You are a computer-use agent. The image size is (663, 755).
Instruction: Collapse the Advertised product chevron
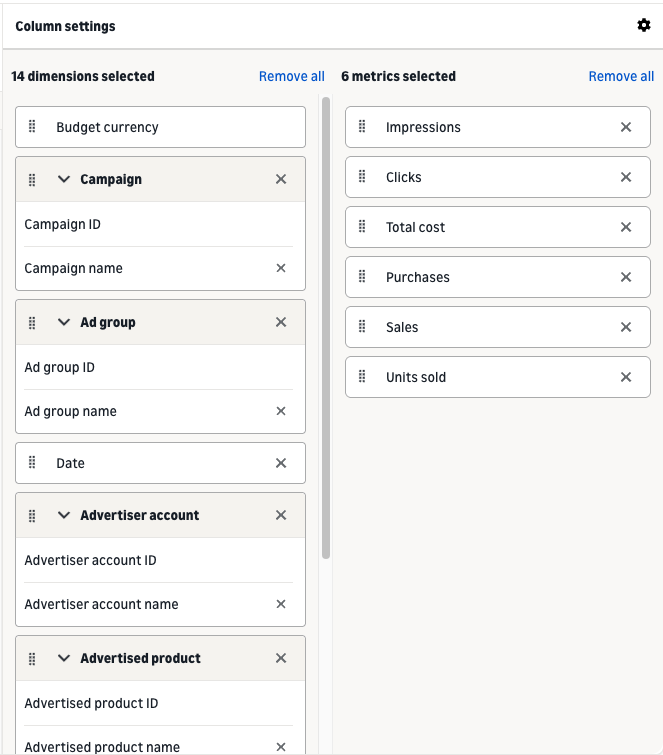pyautogui.click(x=64, y=658)
